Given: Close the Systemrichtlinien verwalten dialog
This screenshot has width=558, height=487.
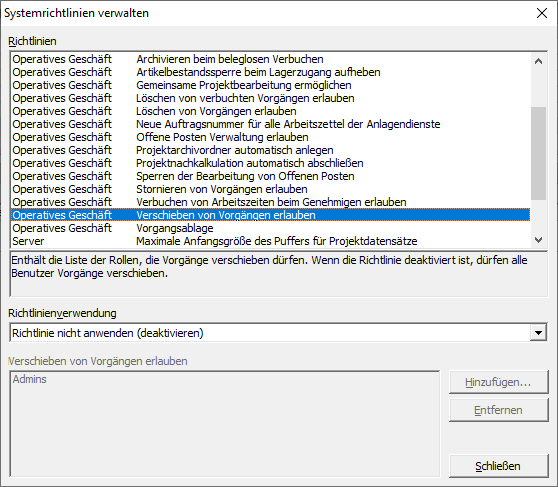Looking at the screenshot, I should [542, 13].
